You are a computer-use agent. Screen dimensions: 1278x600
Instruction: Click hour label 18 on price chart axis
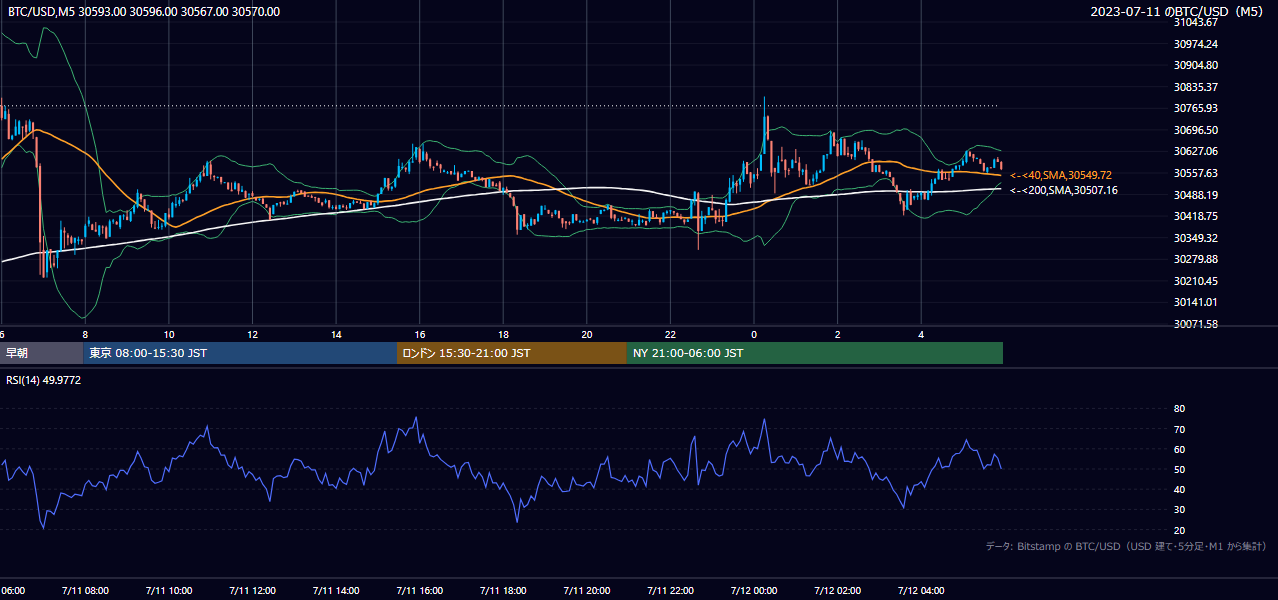coord(503,334)
